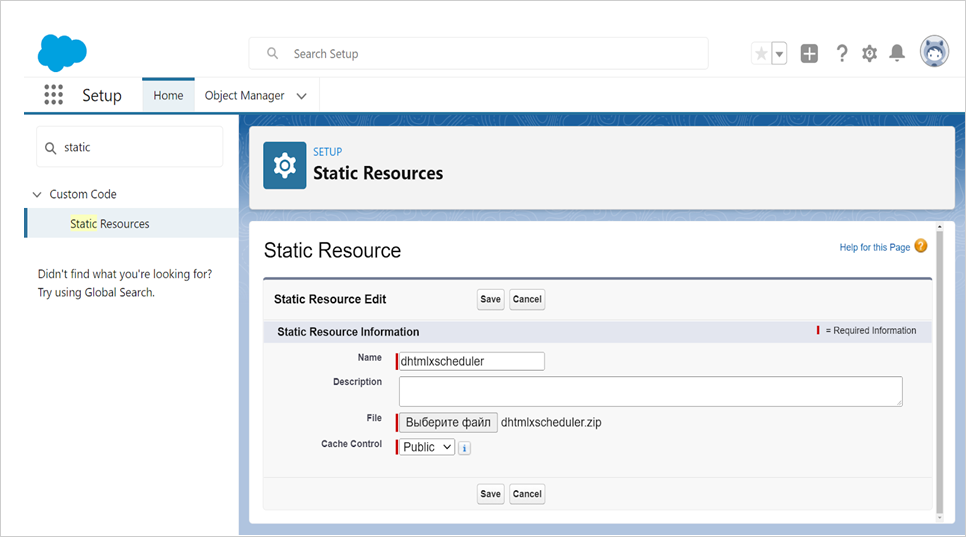
Task: Open the App Launcher grid icon
Action: click(54, 95)
